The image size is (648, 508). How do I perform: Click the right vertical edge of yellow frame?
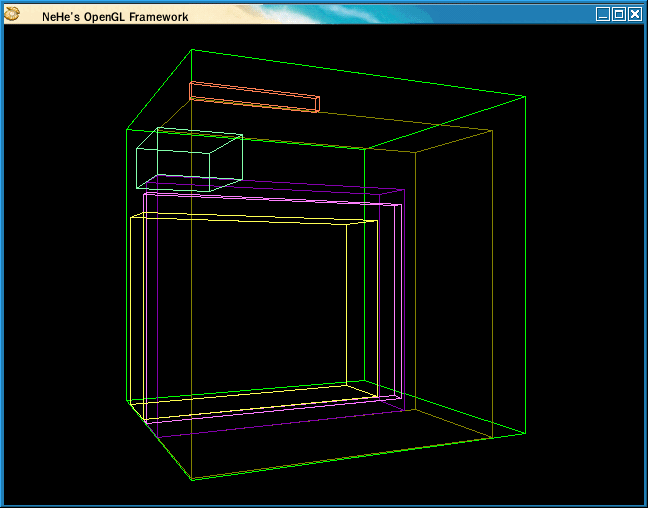pos(347,300)
